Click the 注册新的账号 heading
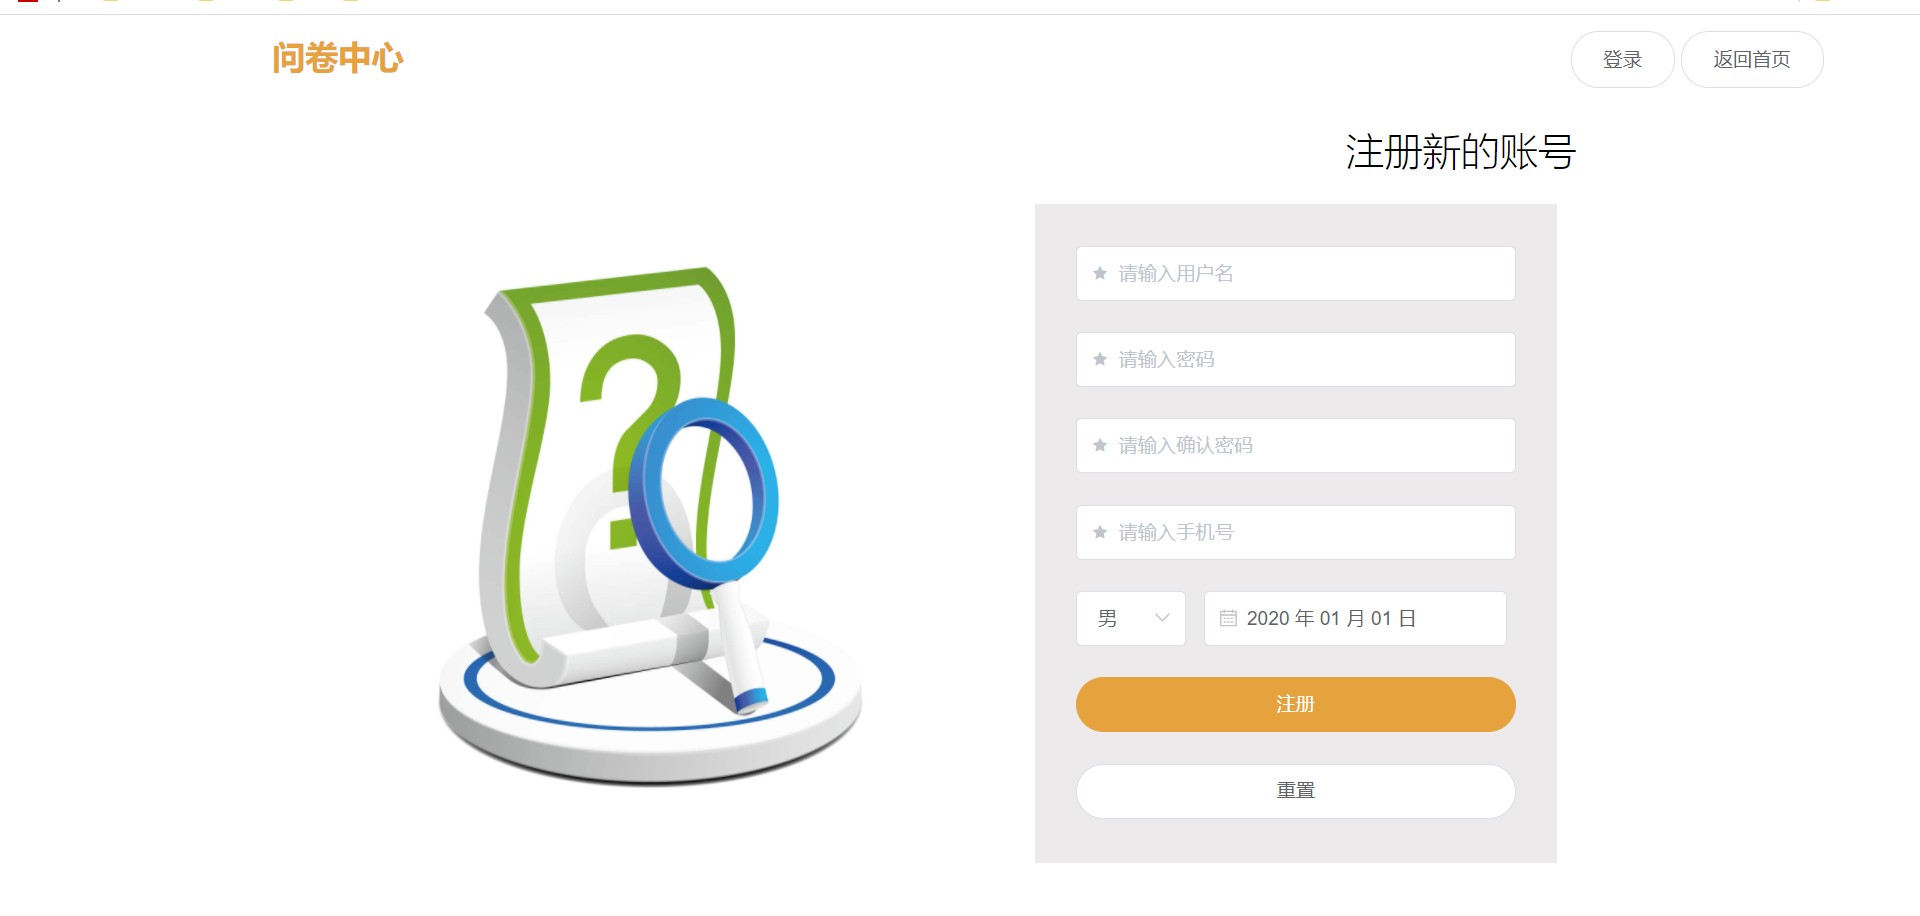 [x=1460, y=152]
